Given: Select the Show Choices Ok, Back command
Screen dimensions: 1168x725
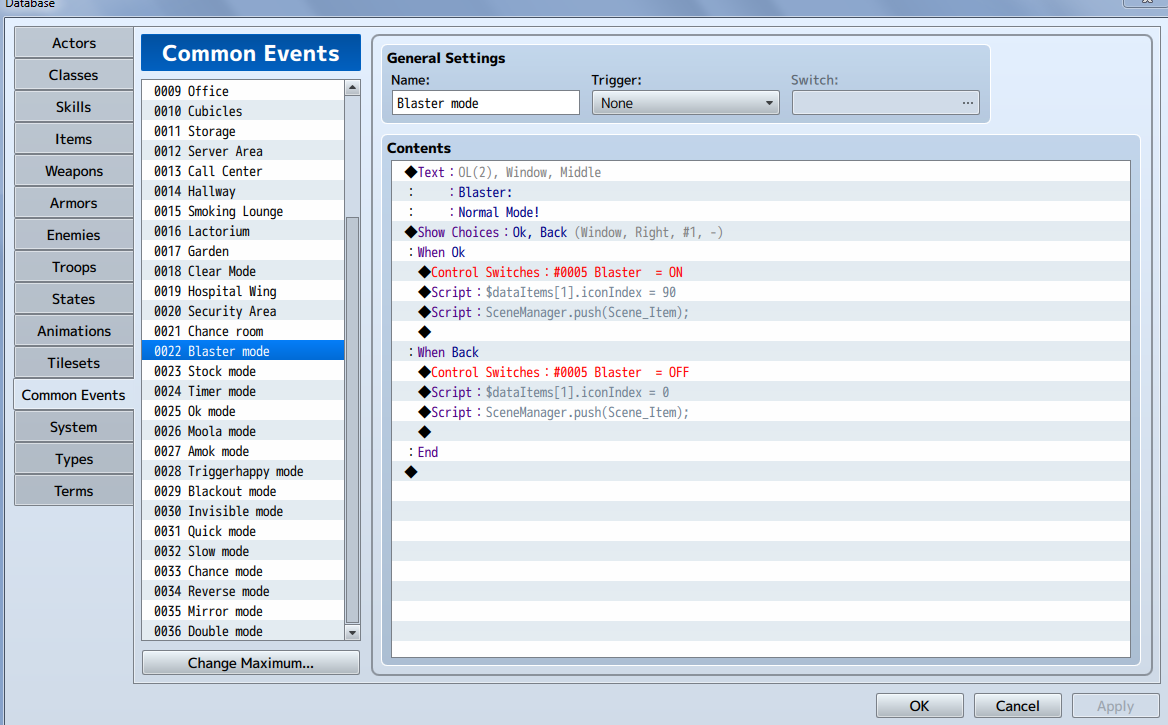Looking at the screenshot, I should click(x=761, y=232).
